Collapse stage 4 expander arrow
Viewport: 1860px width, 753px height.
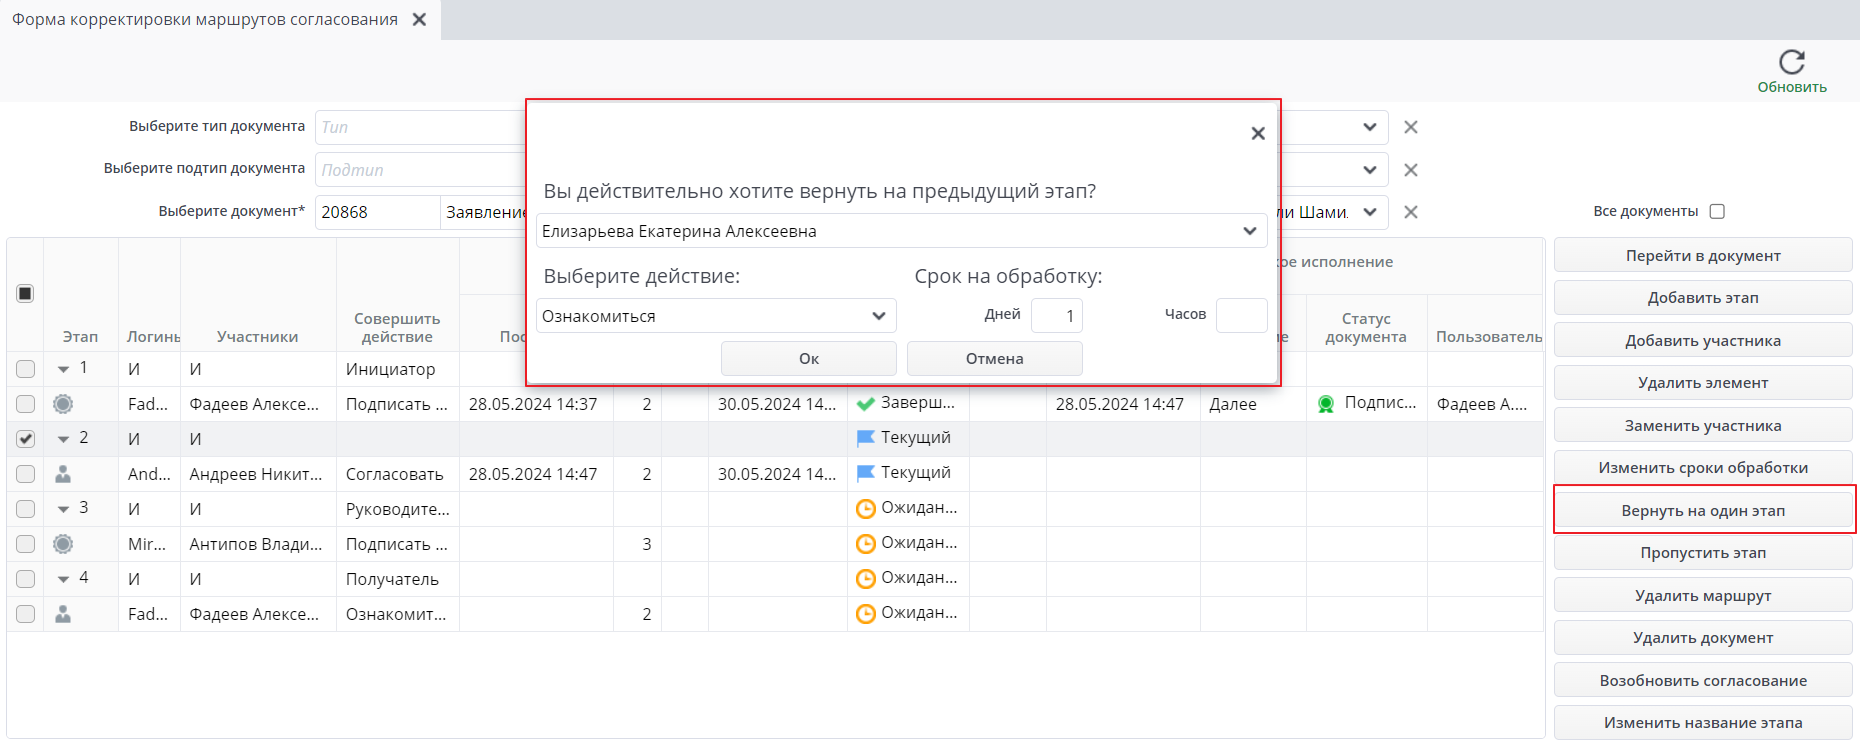(63, 580)
